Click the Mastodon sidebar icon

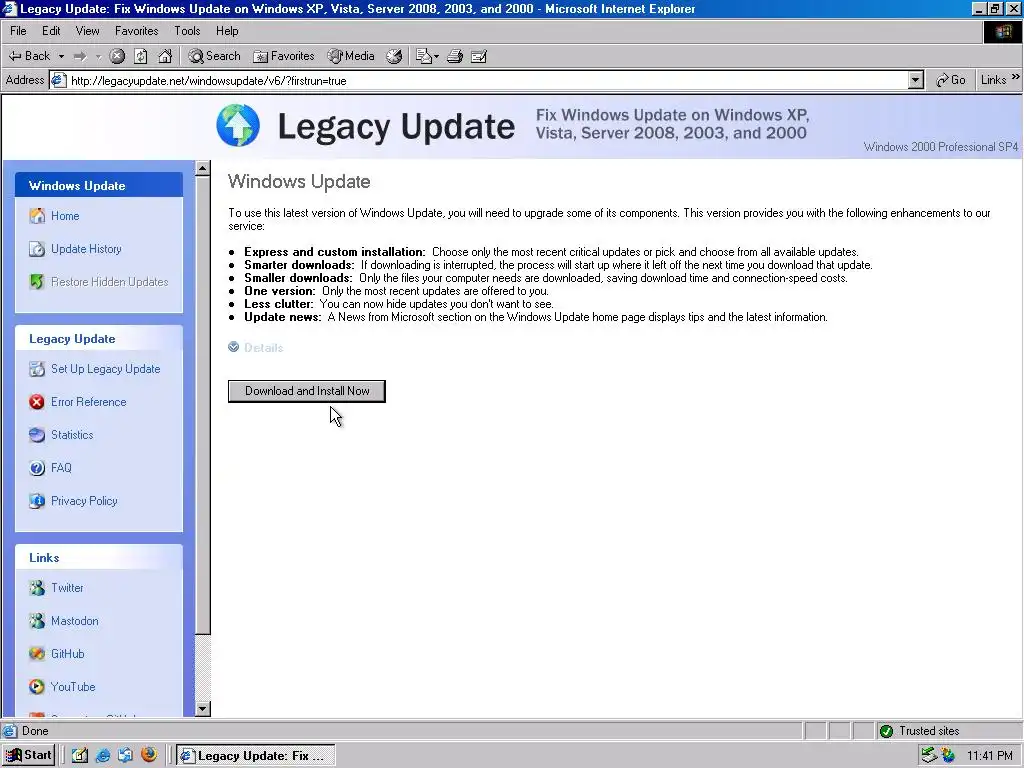pos(37,620)
